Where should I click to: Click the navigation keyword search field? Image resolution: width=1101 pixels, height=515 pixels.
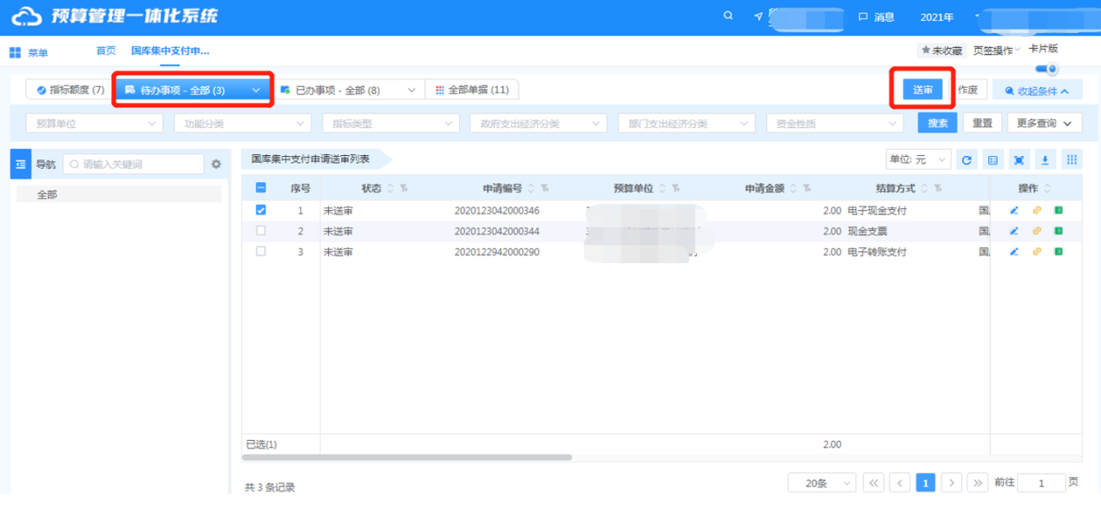pos(133,164)
